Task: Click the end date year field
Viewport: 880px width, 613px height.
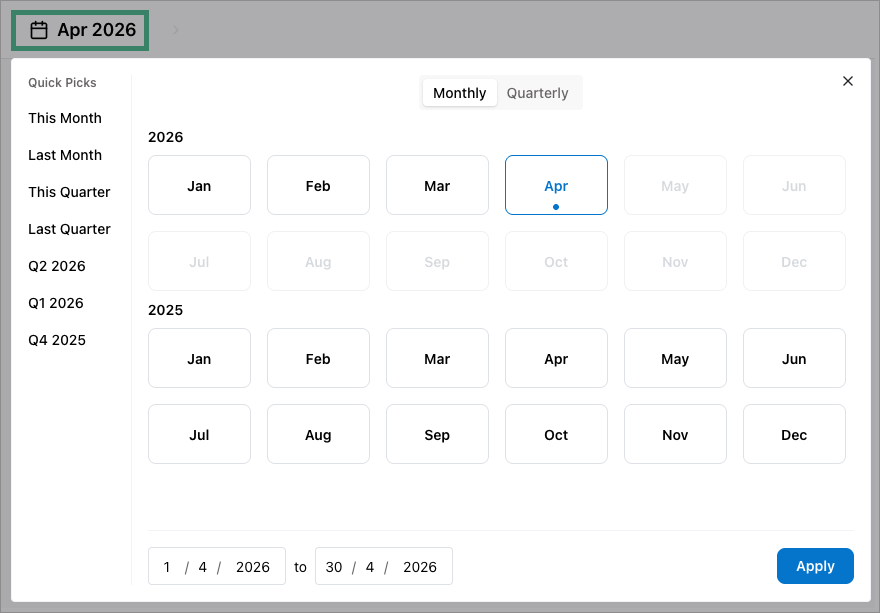Action: [x=420, y=567]
